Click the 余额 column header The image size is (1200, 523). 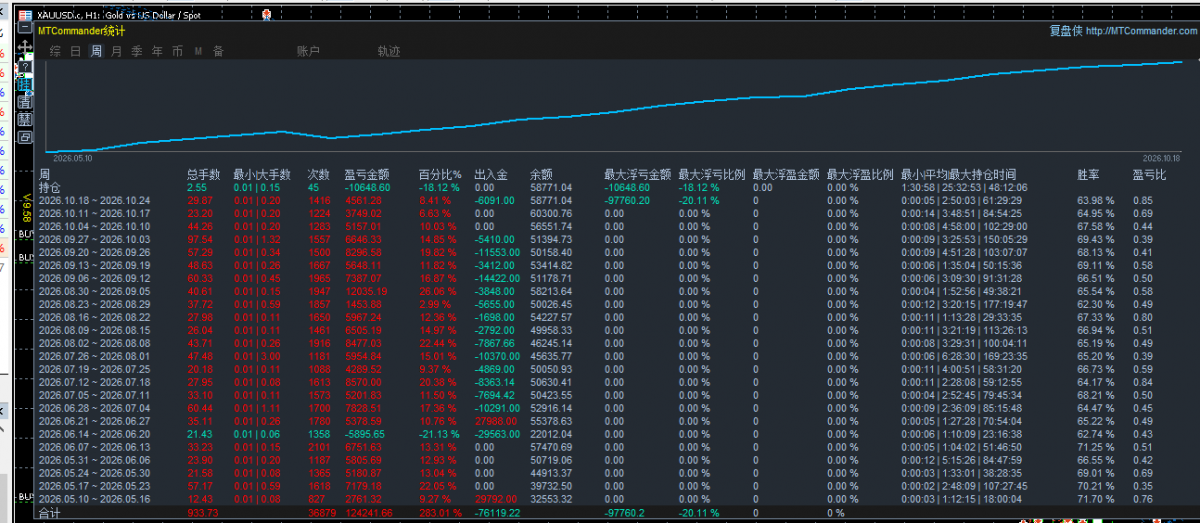541,174
